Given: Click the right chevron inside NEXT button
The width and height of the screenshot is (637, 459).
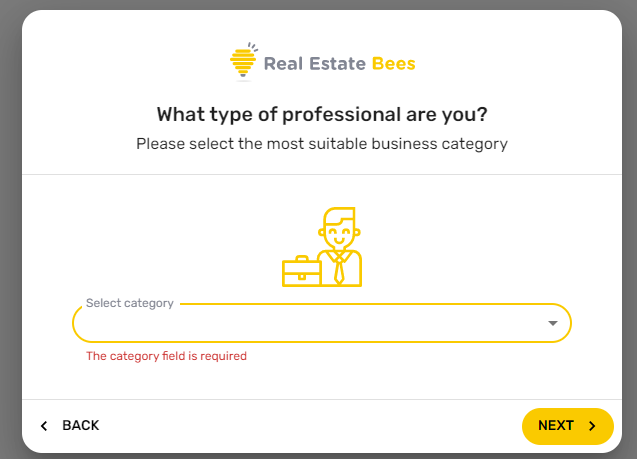Looking at the screenshot, I should tap(592, 426).
